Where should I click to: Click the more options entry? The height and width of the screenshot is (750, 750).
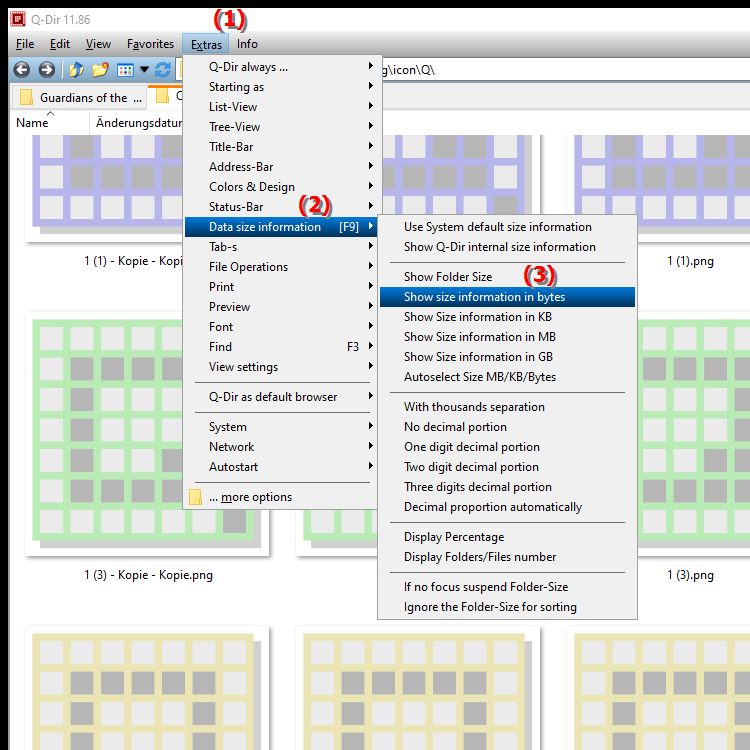tap(282, 497)
